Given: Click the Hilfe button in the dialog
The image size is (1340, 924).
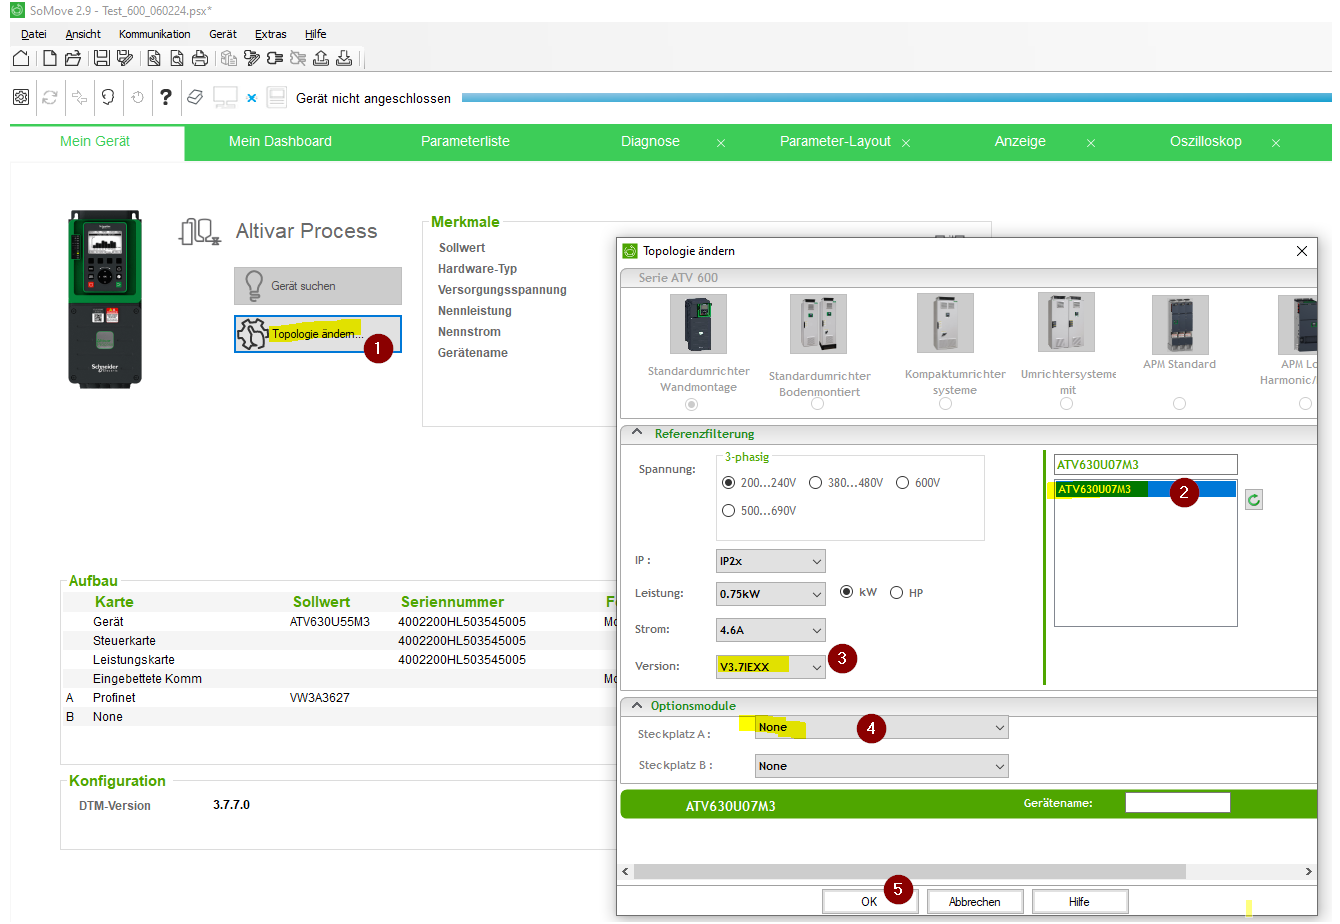Looking at the screenshot, I should (x=1080, y=901).
